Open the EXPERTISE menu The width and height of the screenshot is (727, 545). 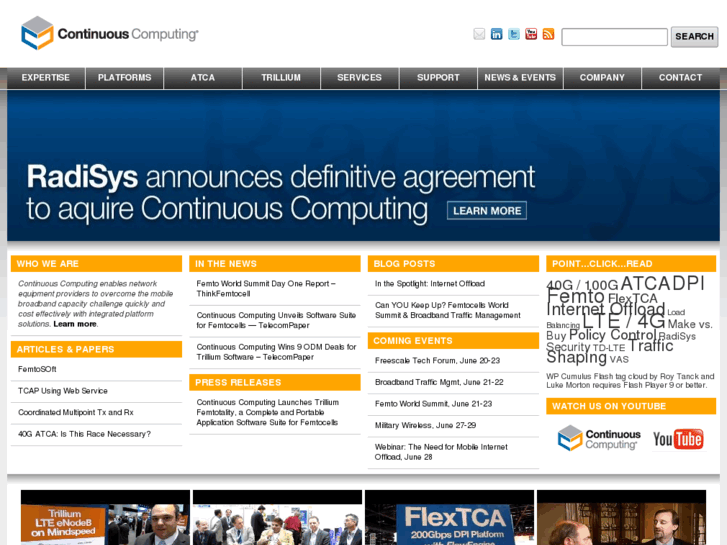[x=45, y=77]
